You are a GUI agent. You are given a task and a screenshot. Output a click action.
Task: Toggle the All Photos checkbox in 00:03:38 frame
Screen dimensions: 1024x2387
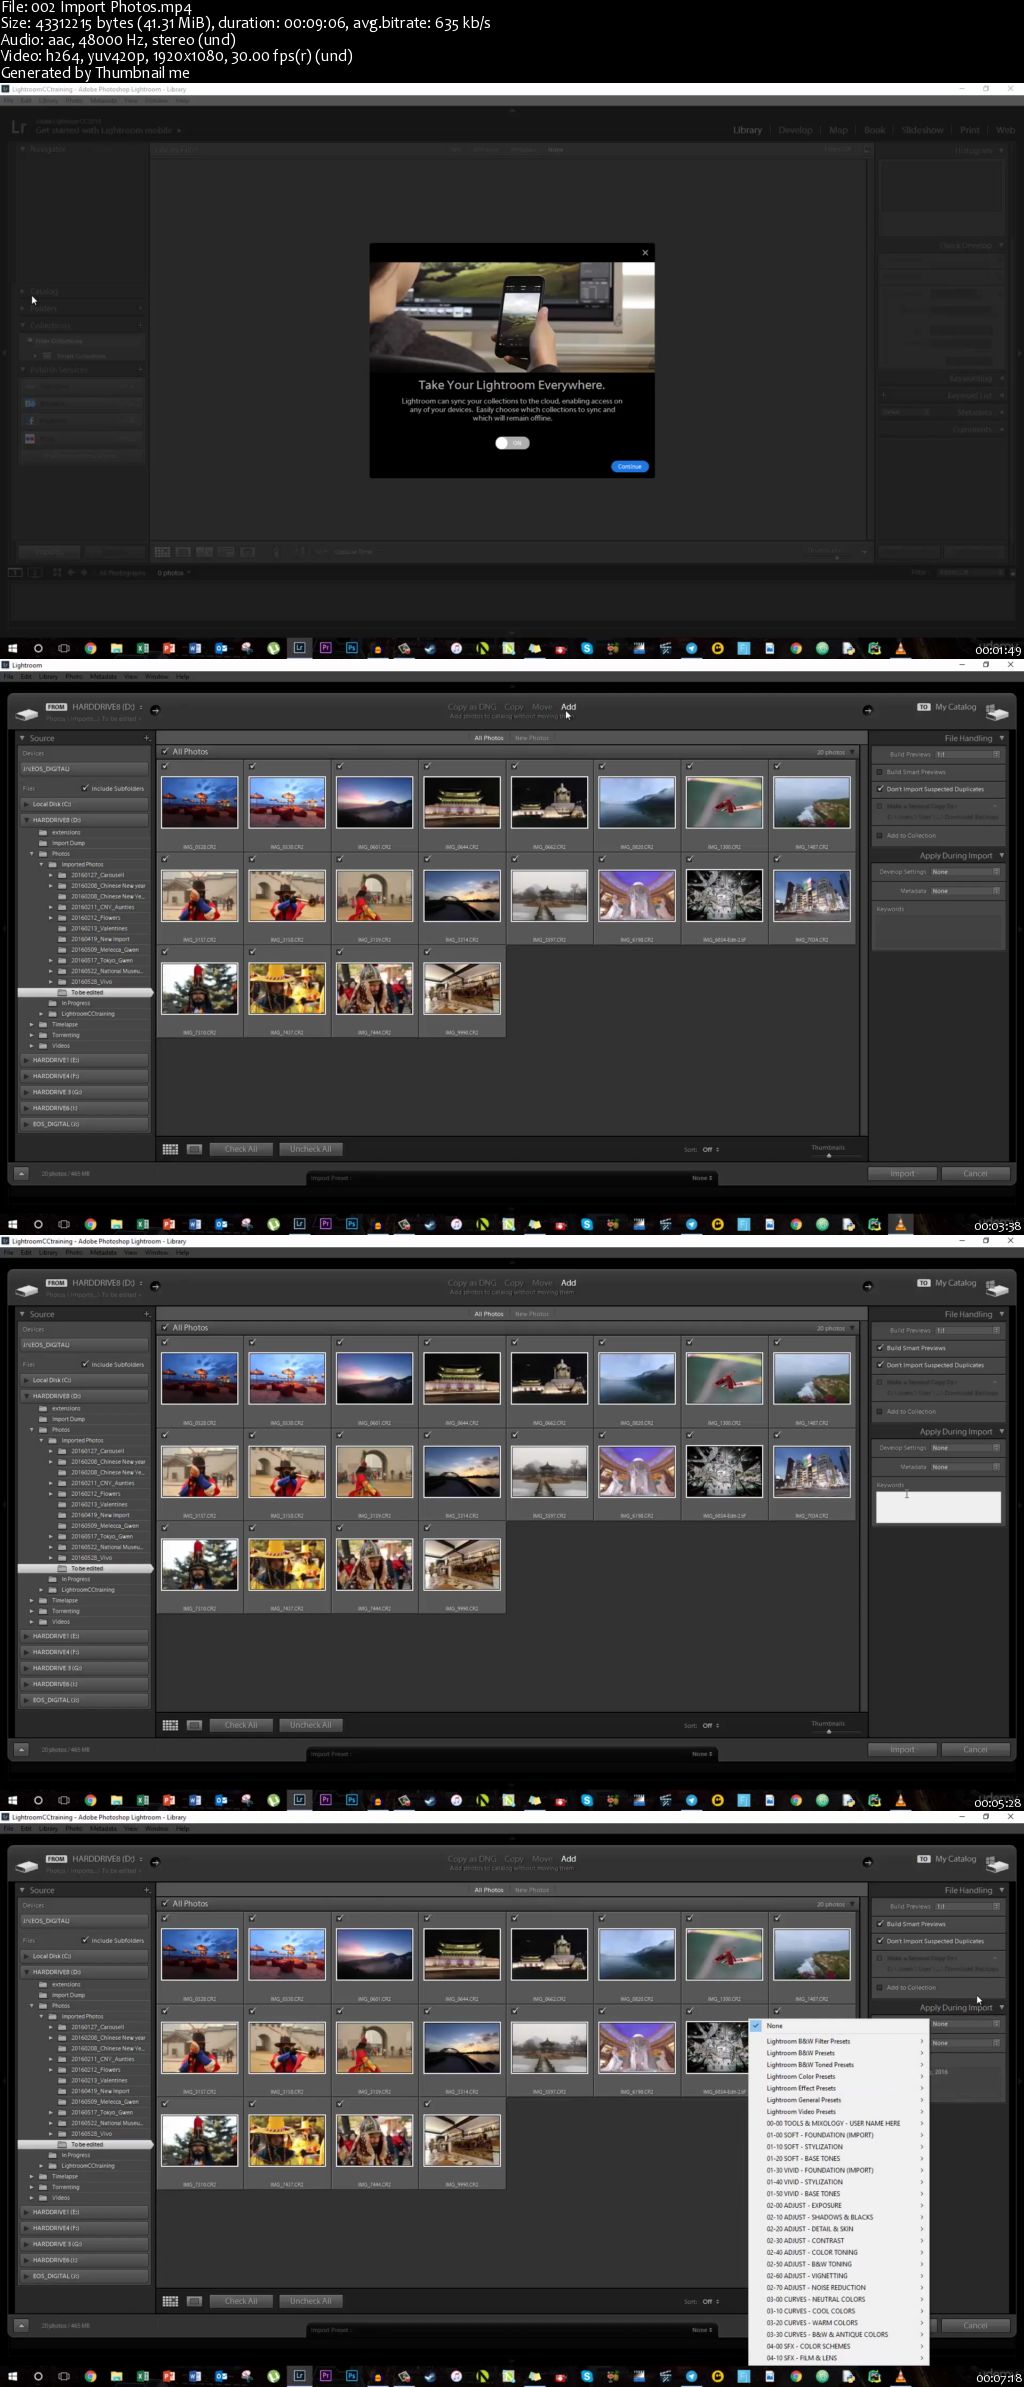[166, 751]
